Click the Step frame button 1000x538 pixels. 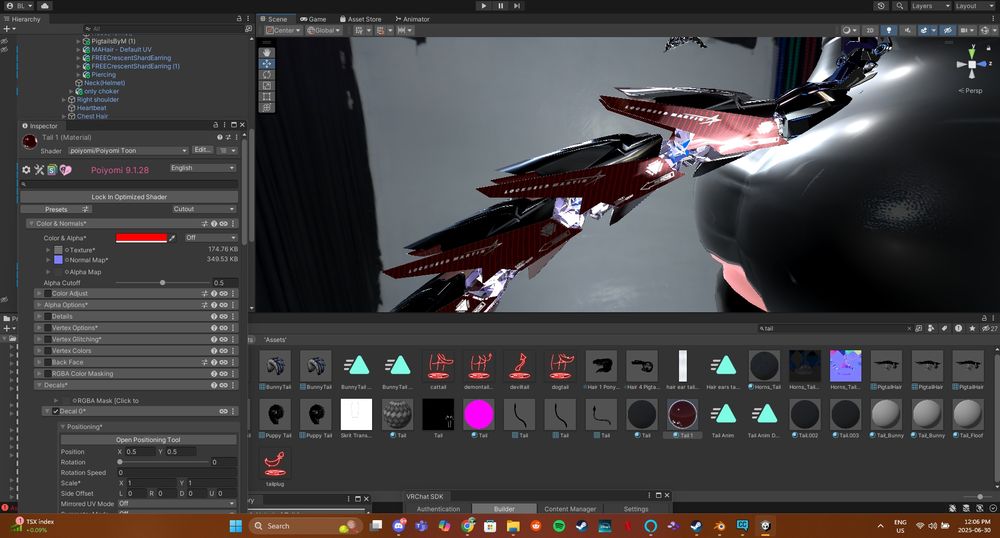tap(517, 6)
